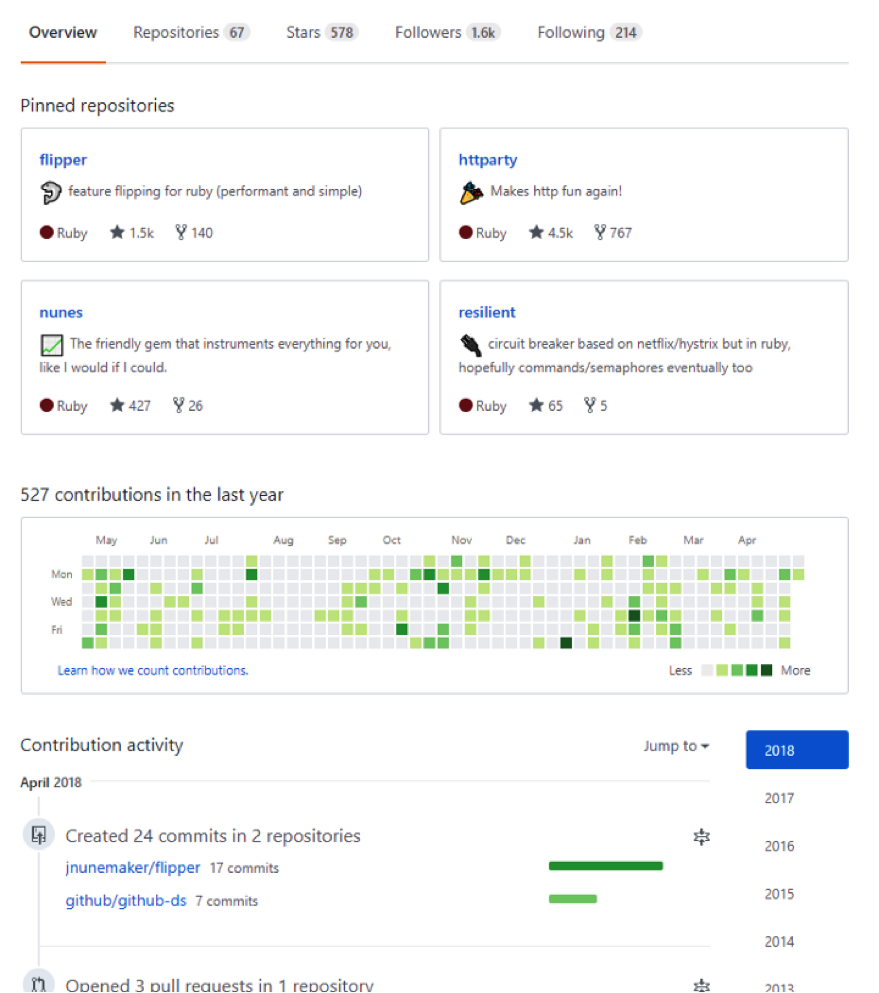
Task: Click the dark green flipper commits progress bar
Action: pos(605,866)
